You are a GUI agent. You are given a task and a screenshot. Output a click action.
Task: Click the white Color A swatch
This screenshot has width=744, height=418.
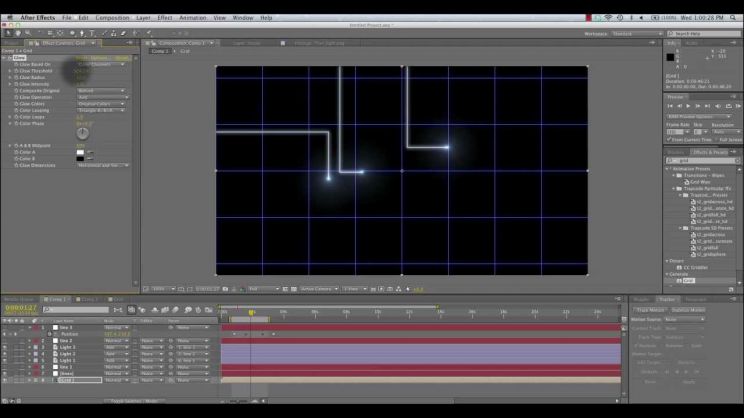point(80,152)
